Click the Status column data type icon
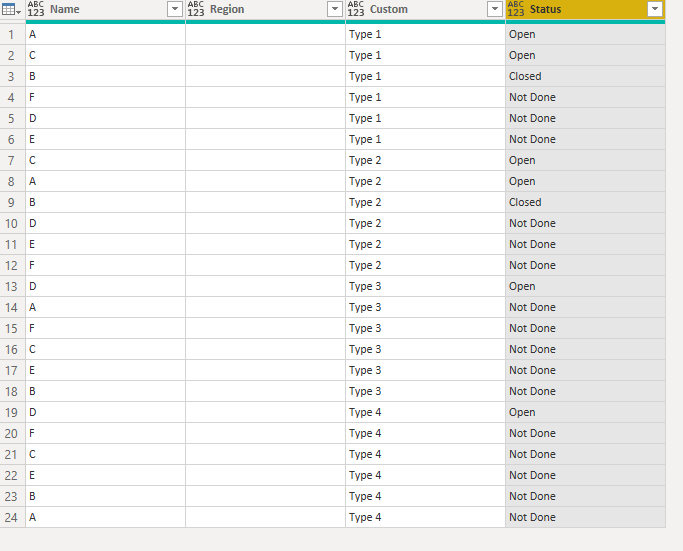 click(x=516, y=9)
